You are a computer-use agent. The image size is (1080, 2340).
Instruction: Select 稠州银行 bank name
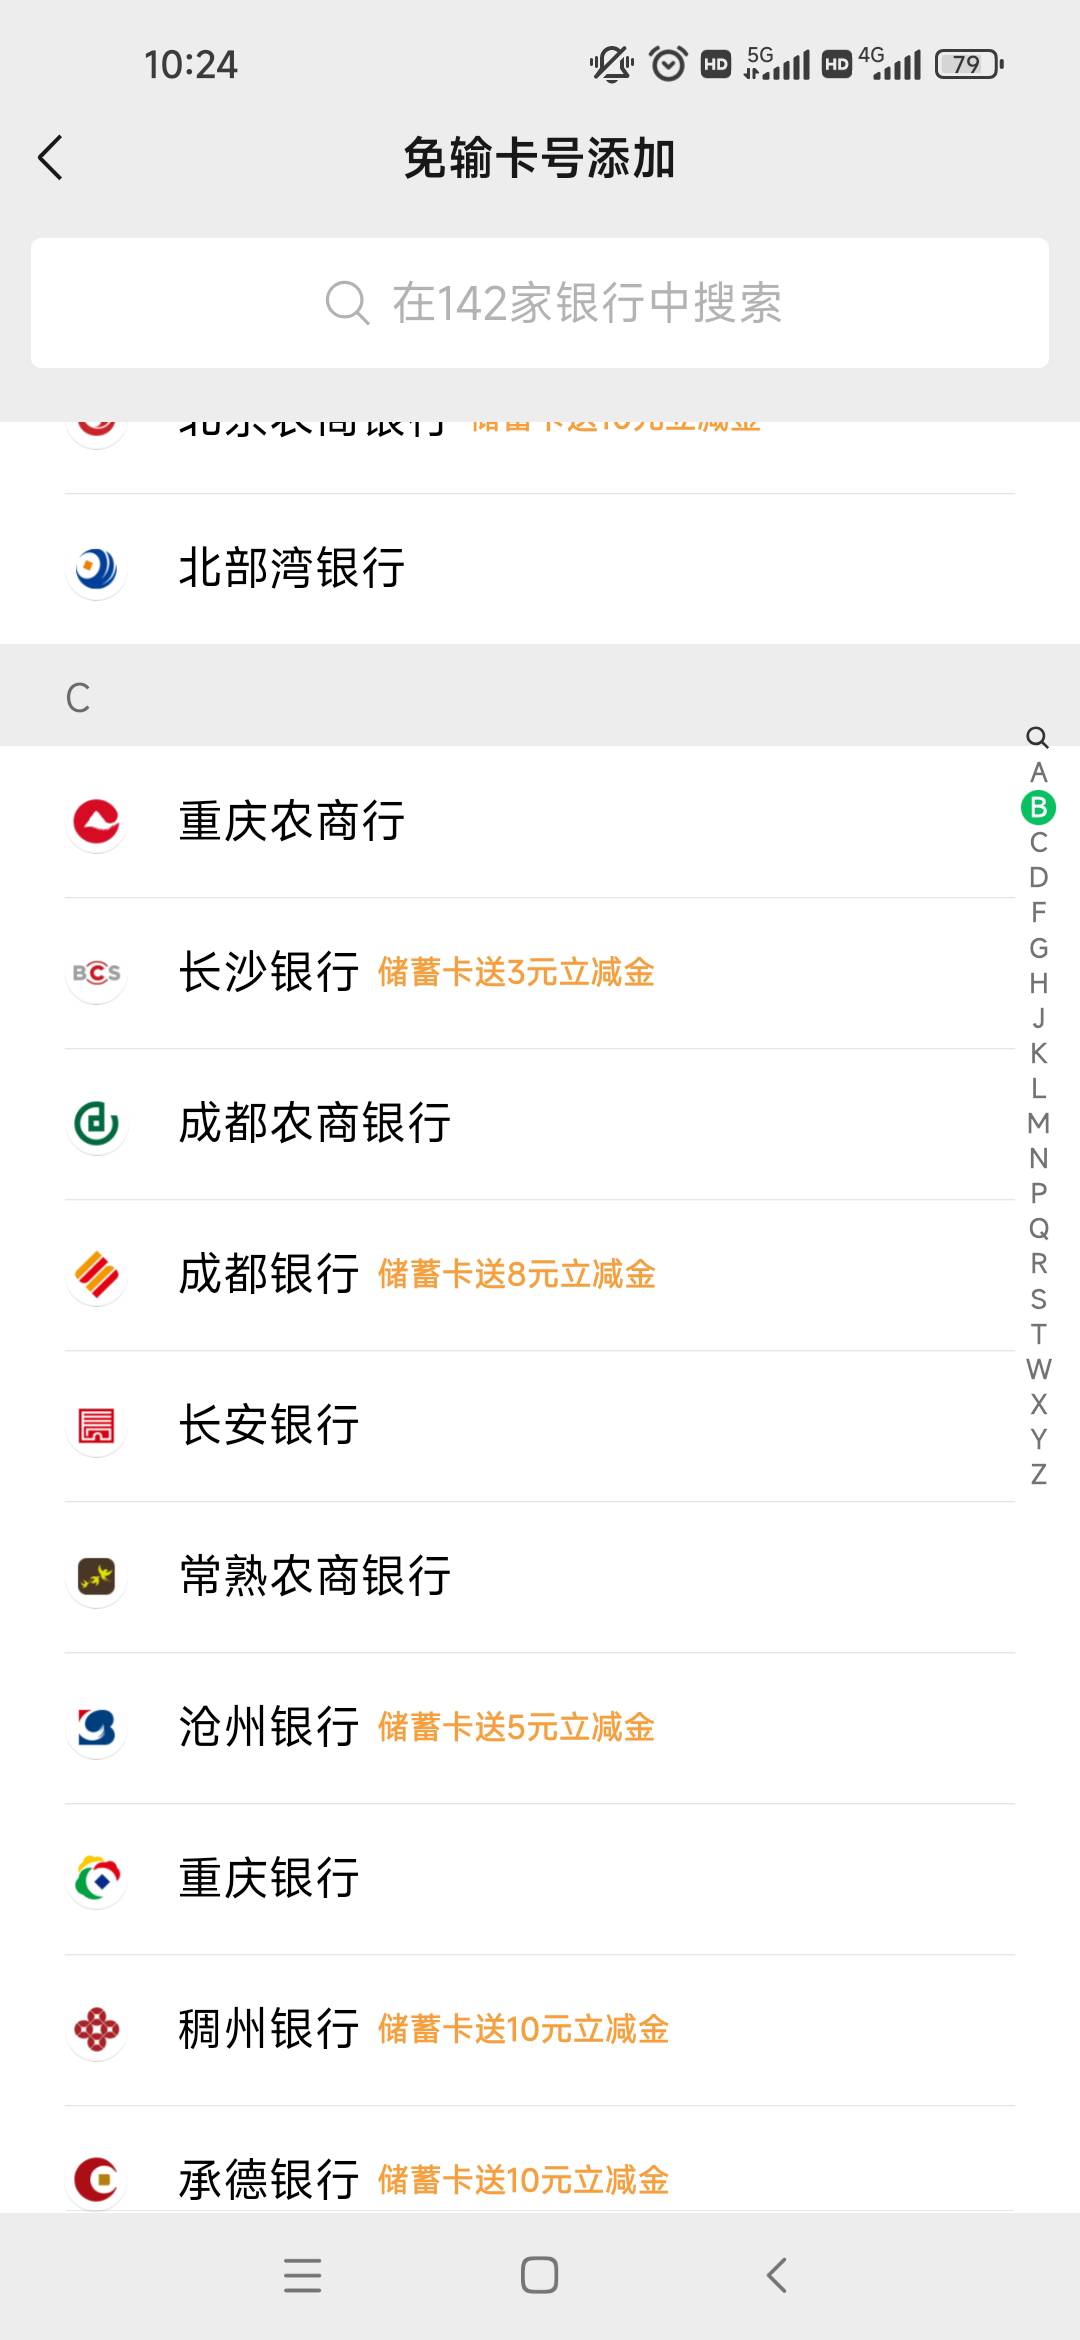tap(269, 2030)
